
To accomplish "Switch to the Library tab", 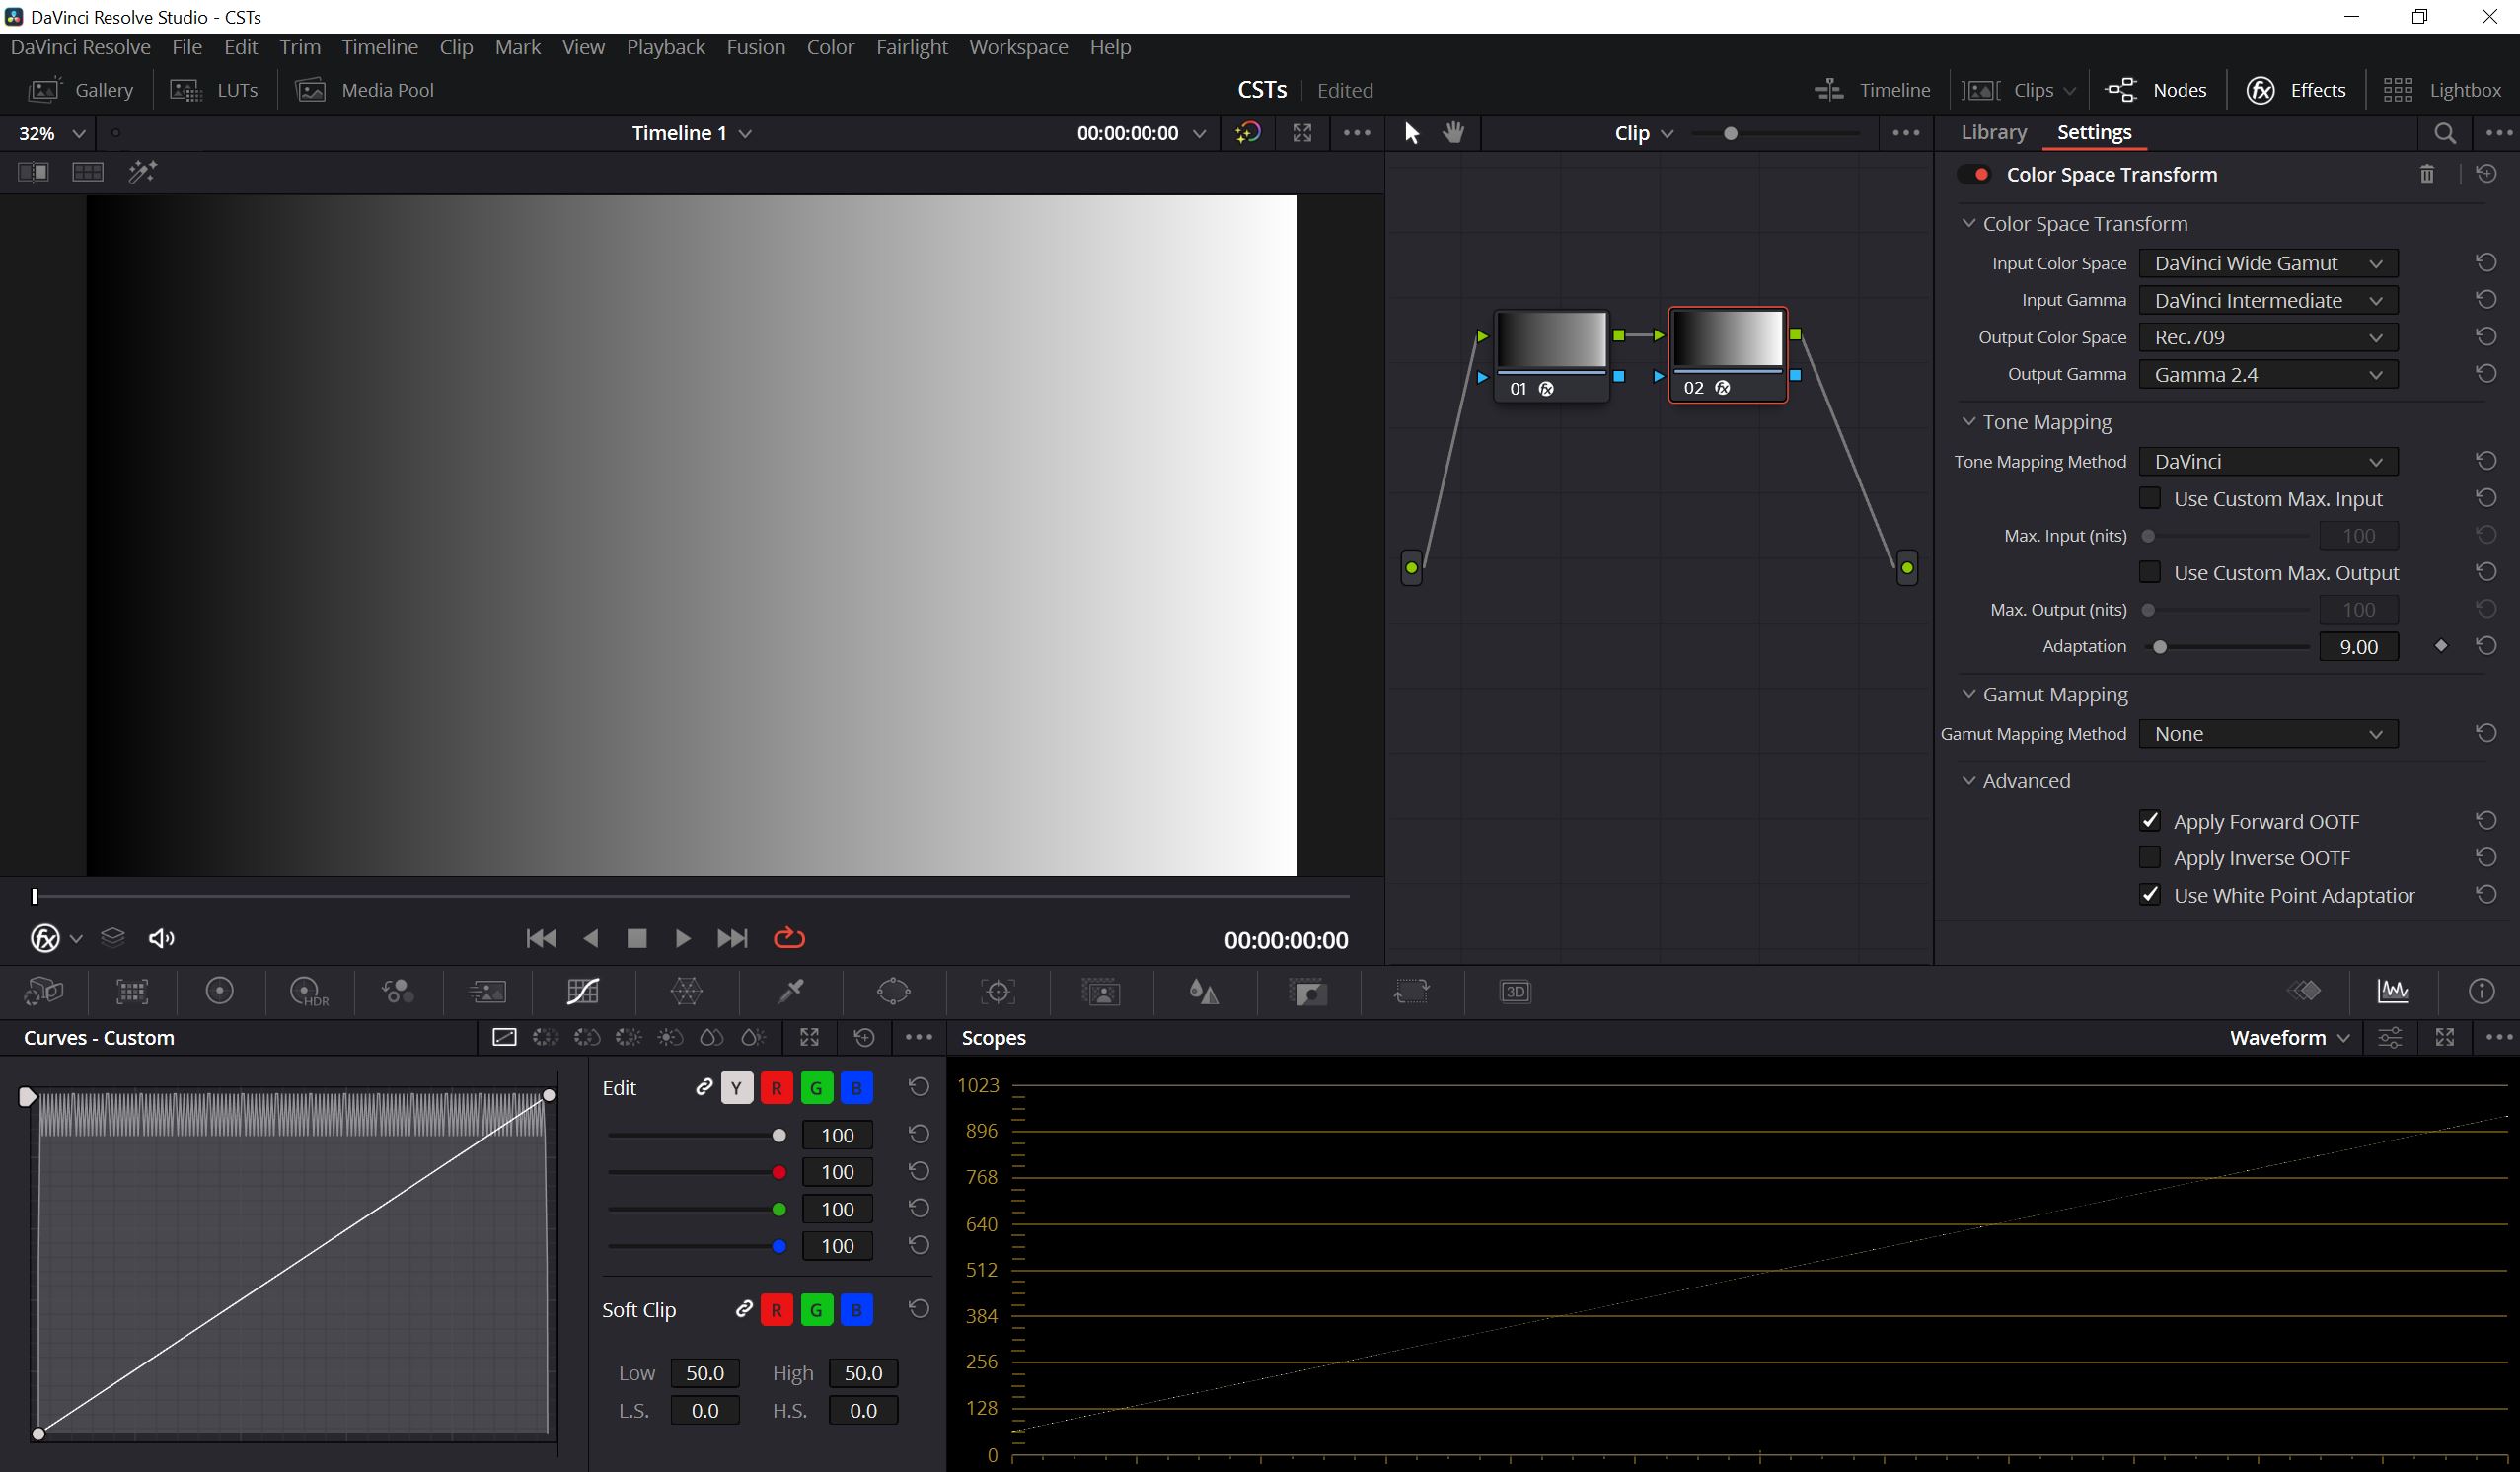I will (1993, 132).
